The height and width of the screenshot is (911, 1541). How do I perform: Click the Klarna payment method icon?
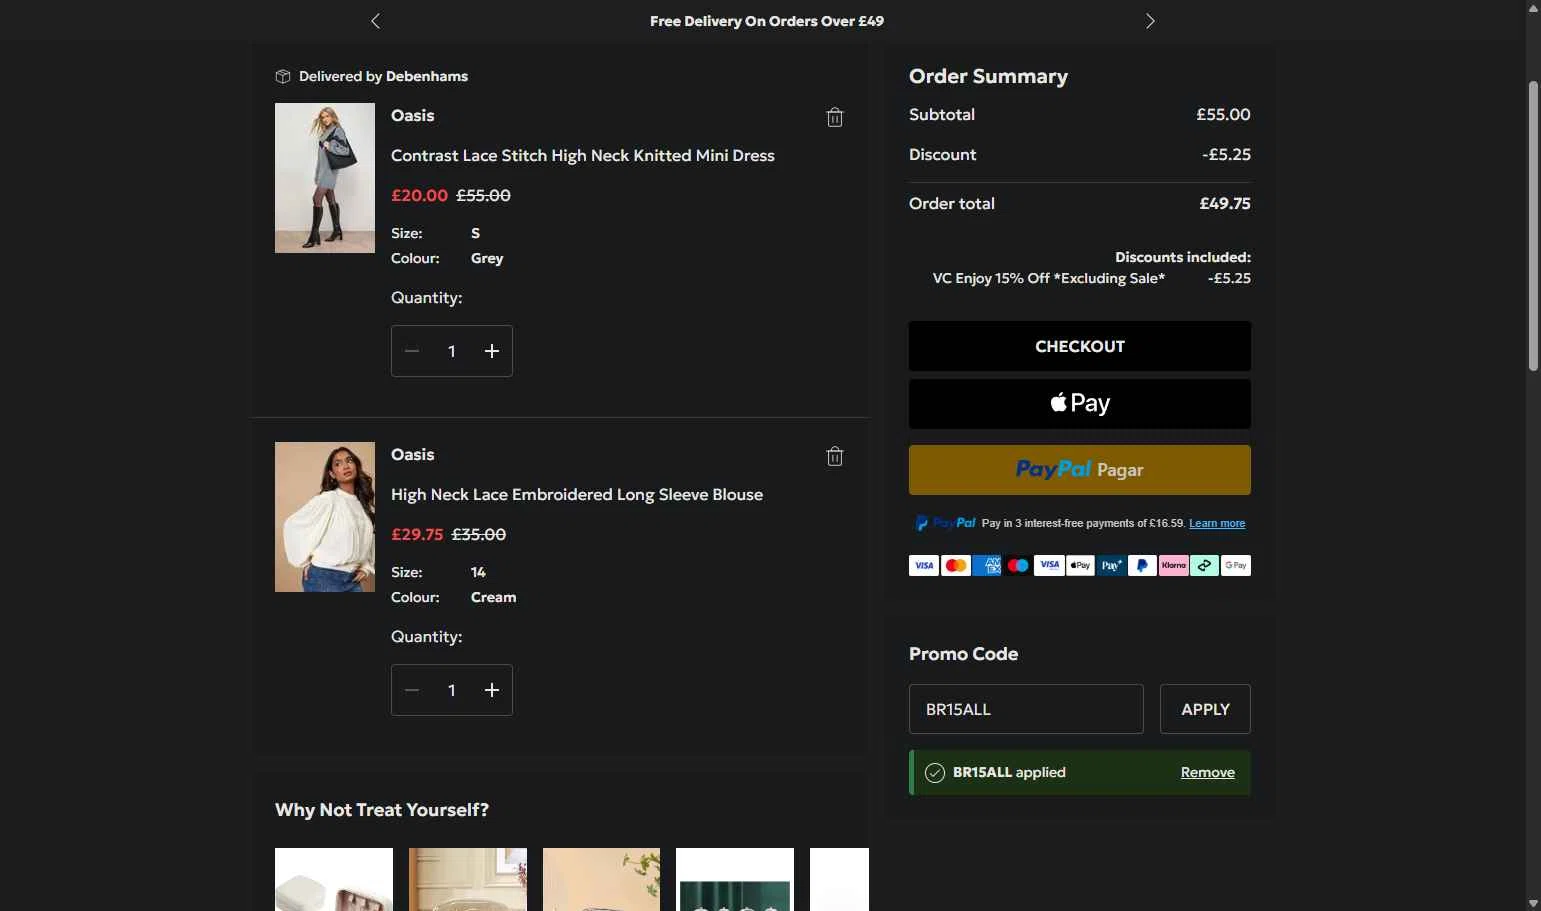point(1173,566)
